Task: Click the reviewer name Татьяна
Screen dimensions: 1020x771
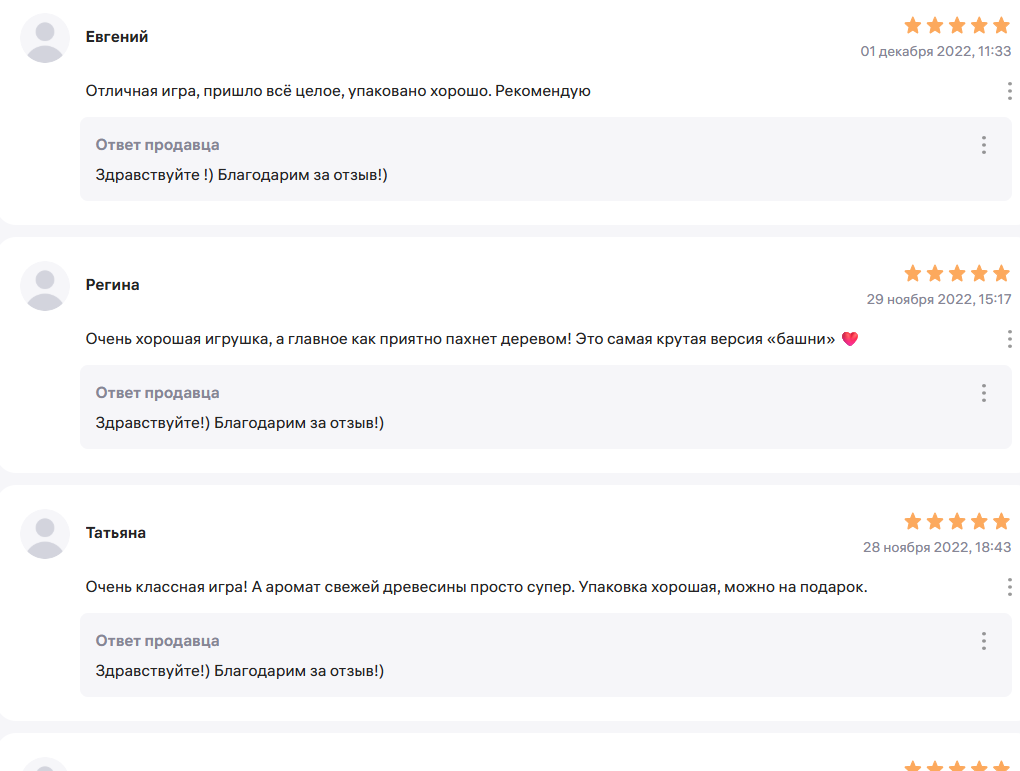Action: point(116,533)
